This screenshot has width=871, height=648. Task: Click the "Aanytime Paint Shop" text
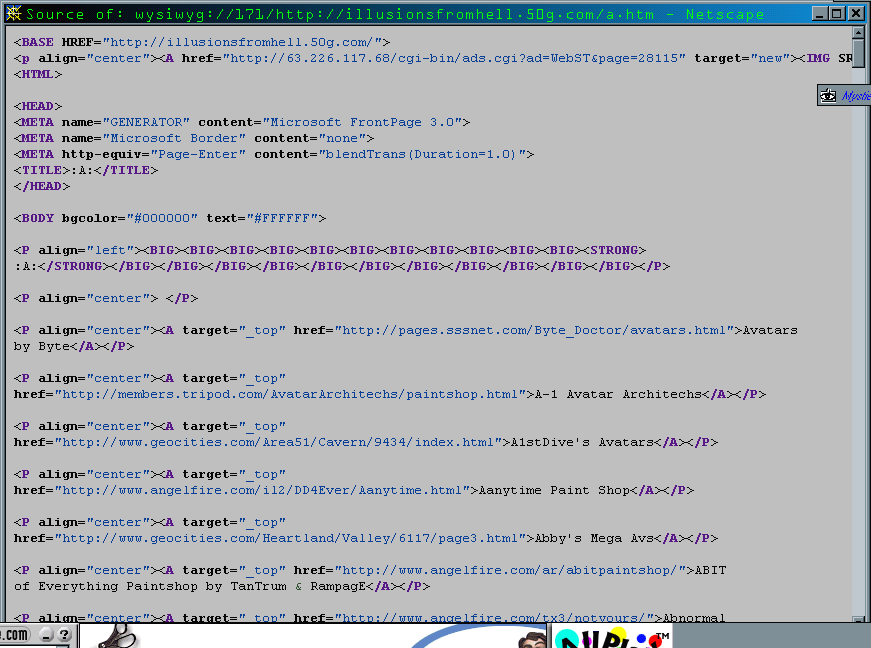(x=554, y=490)
